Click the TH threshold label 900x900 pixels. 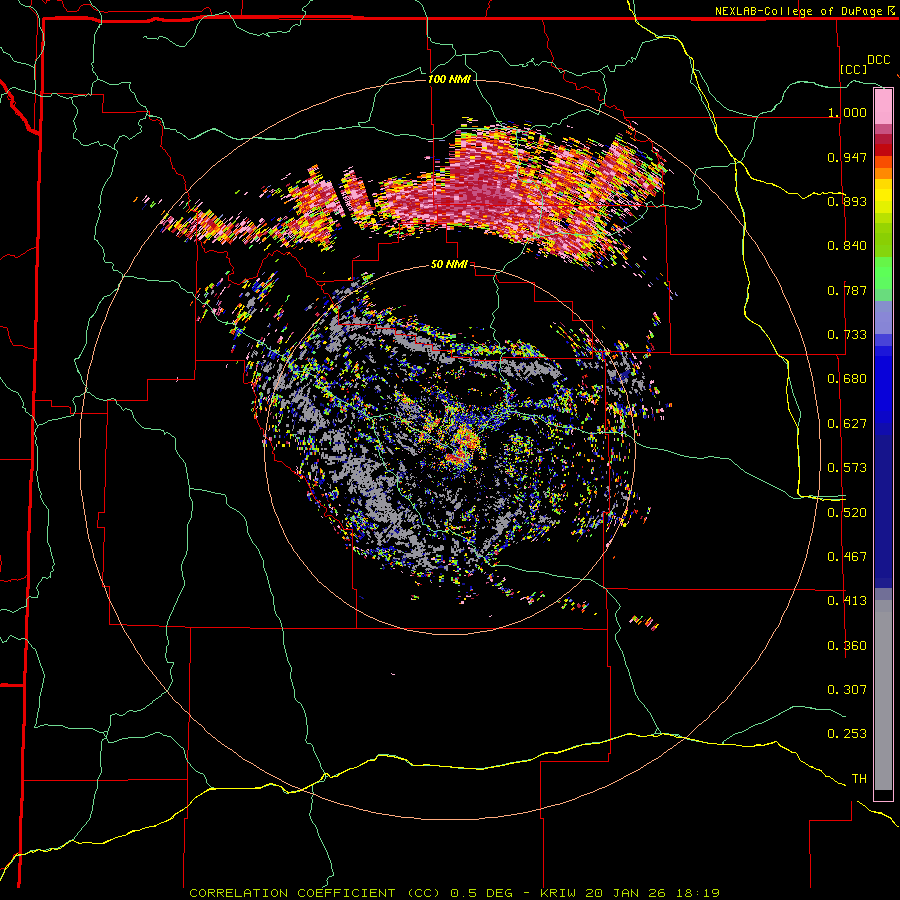click(859, 779)
